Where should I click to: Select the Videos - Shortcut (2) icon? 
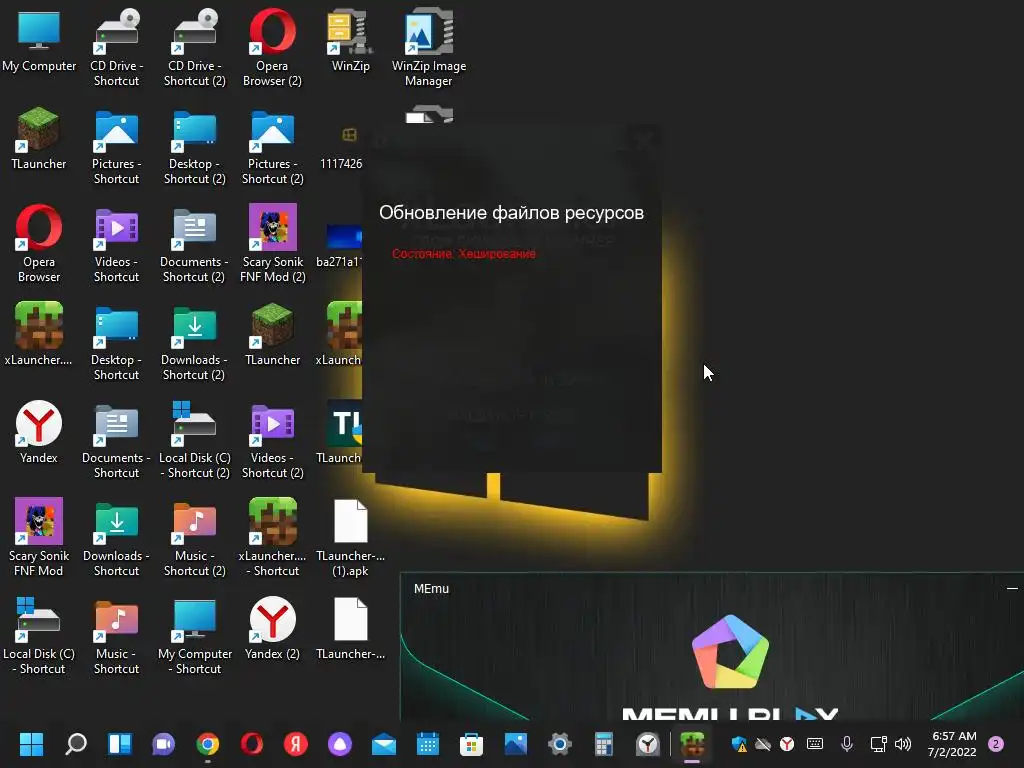[x=272, y=440]
